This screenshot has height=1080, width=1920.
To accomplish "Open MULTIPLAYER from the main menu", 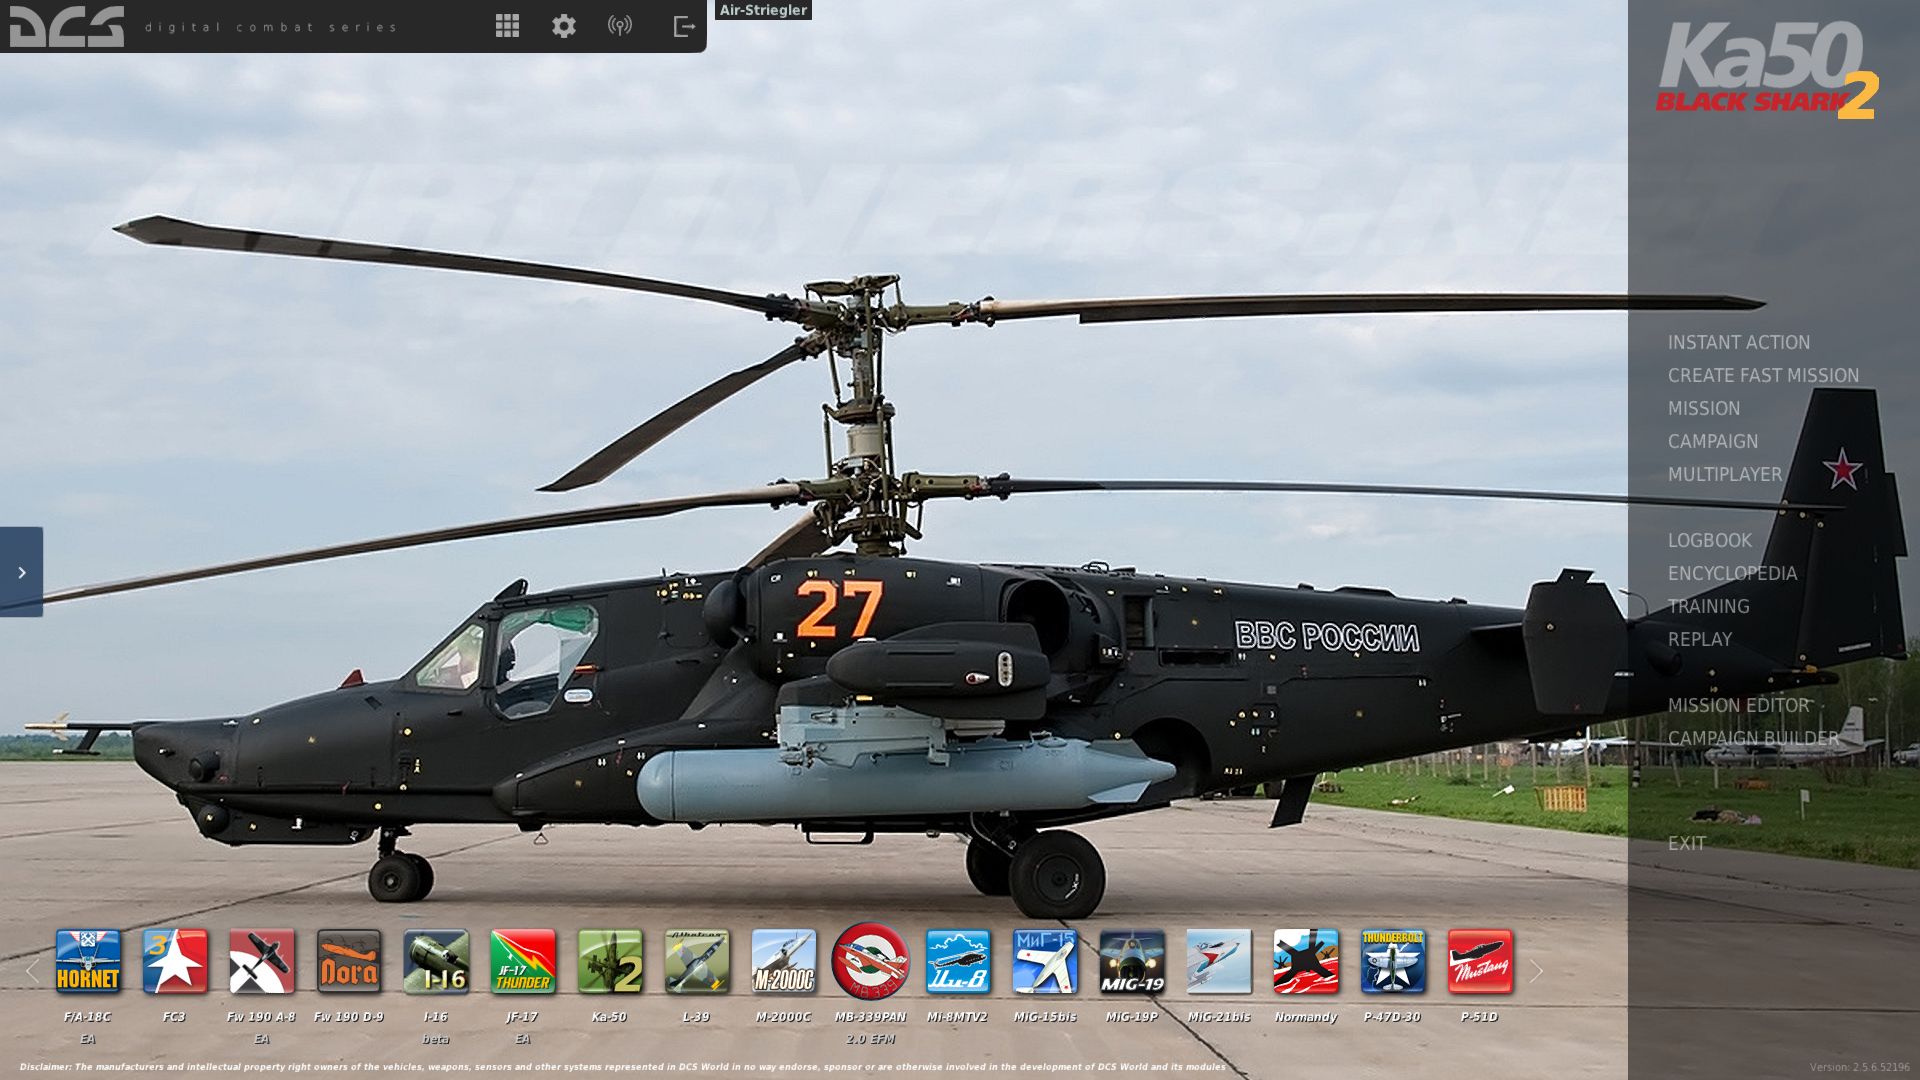I will 1724,474.
